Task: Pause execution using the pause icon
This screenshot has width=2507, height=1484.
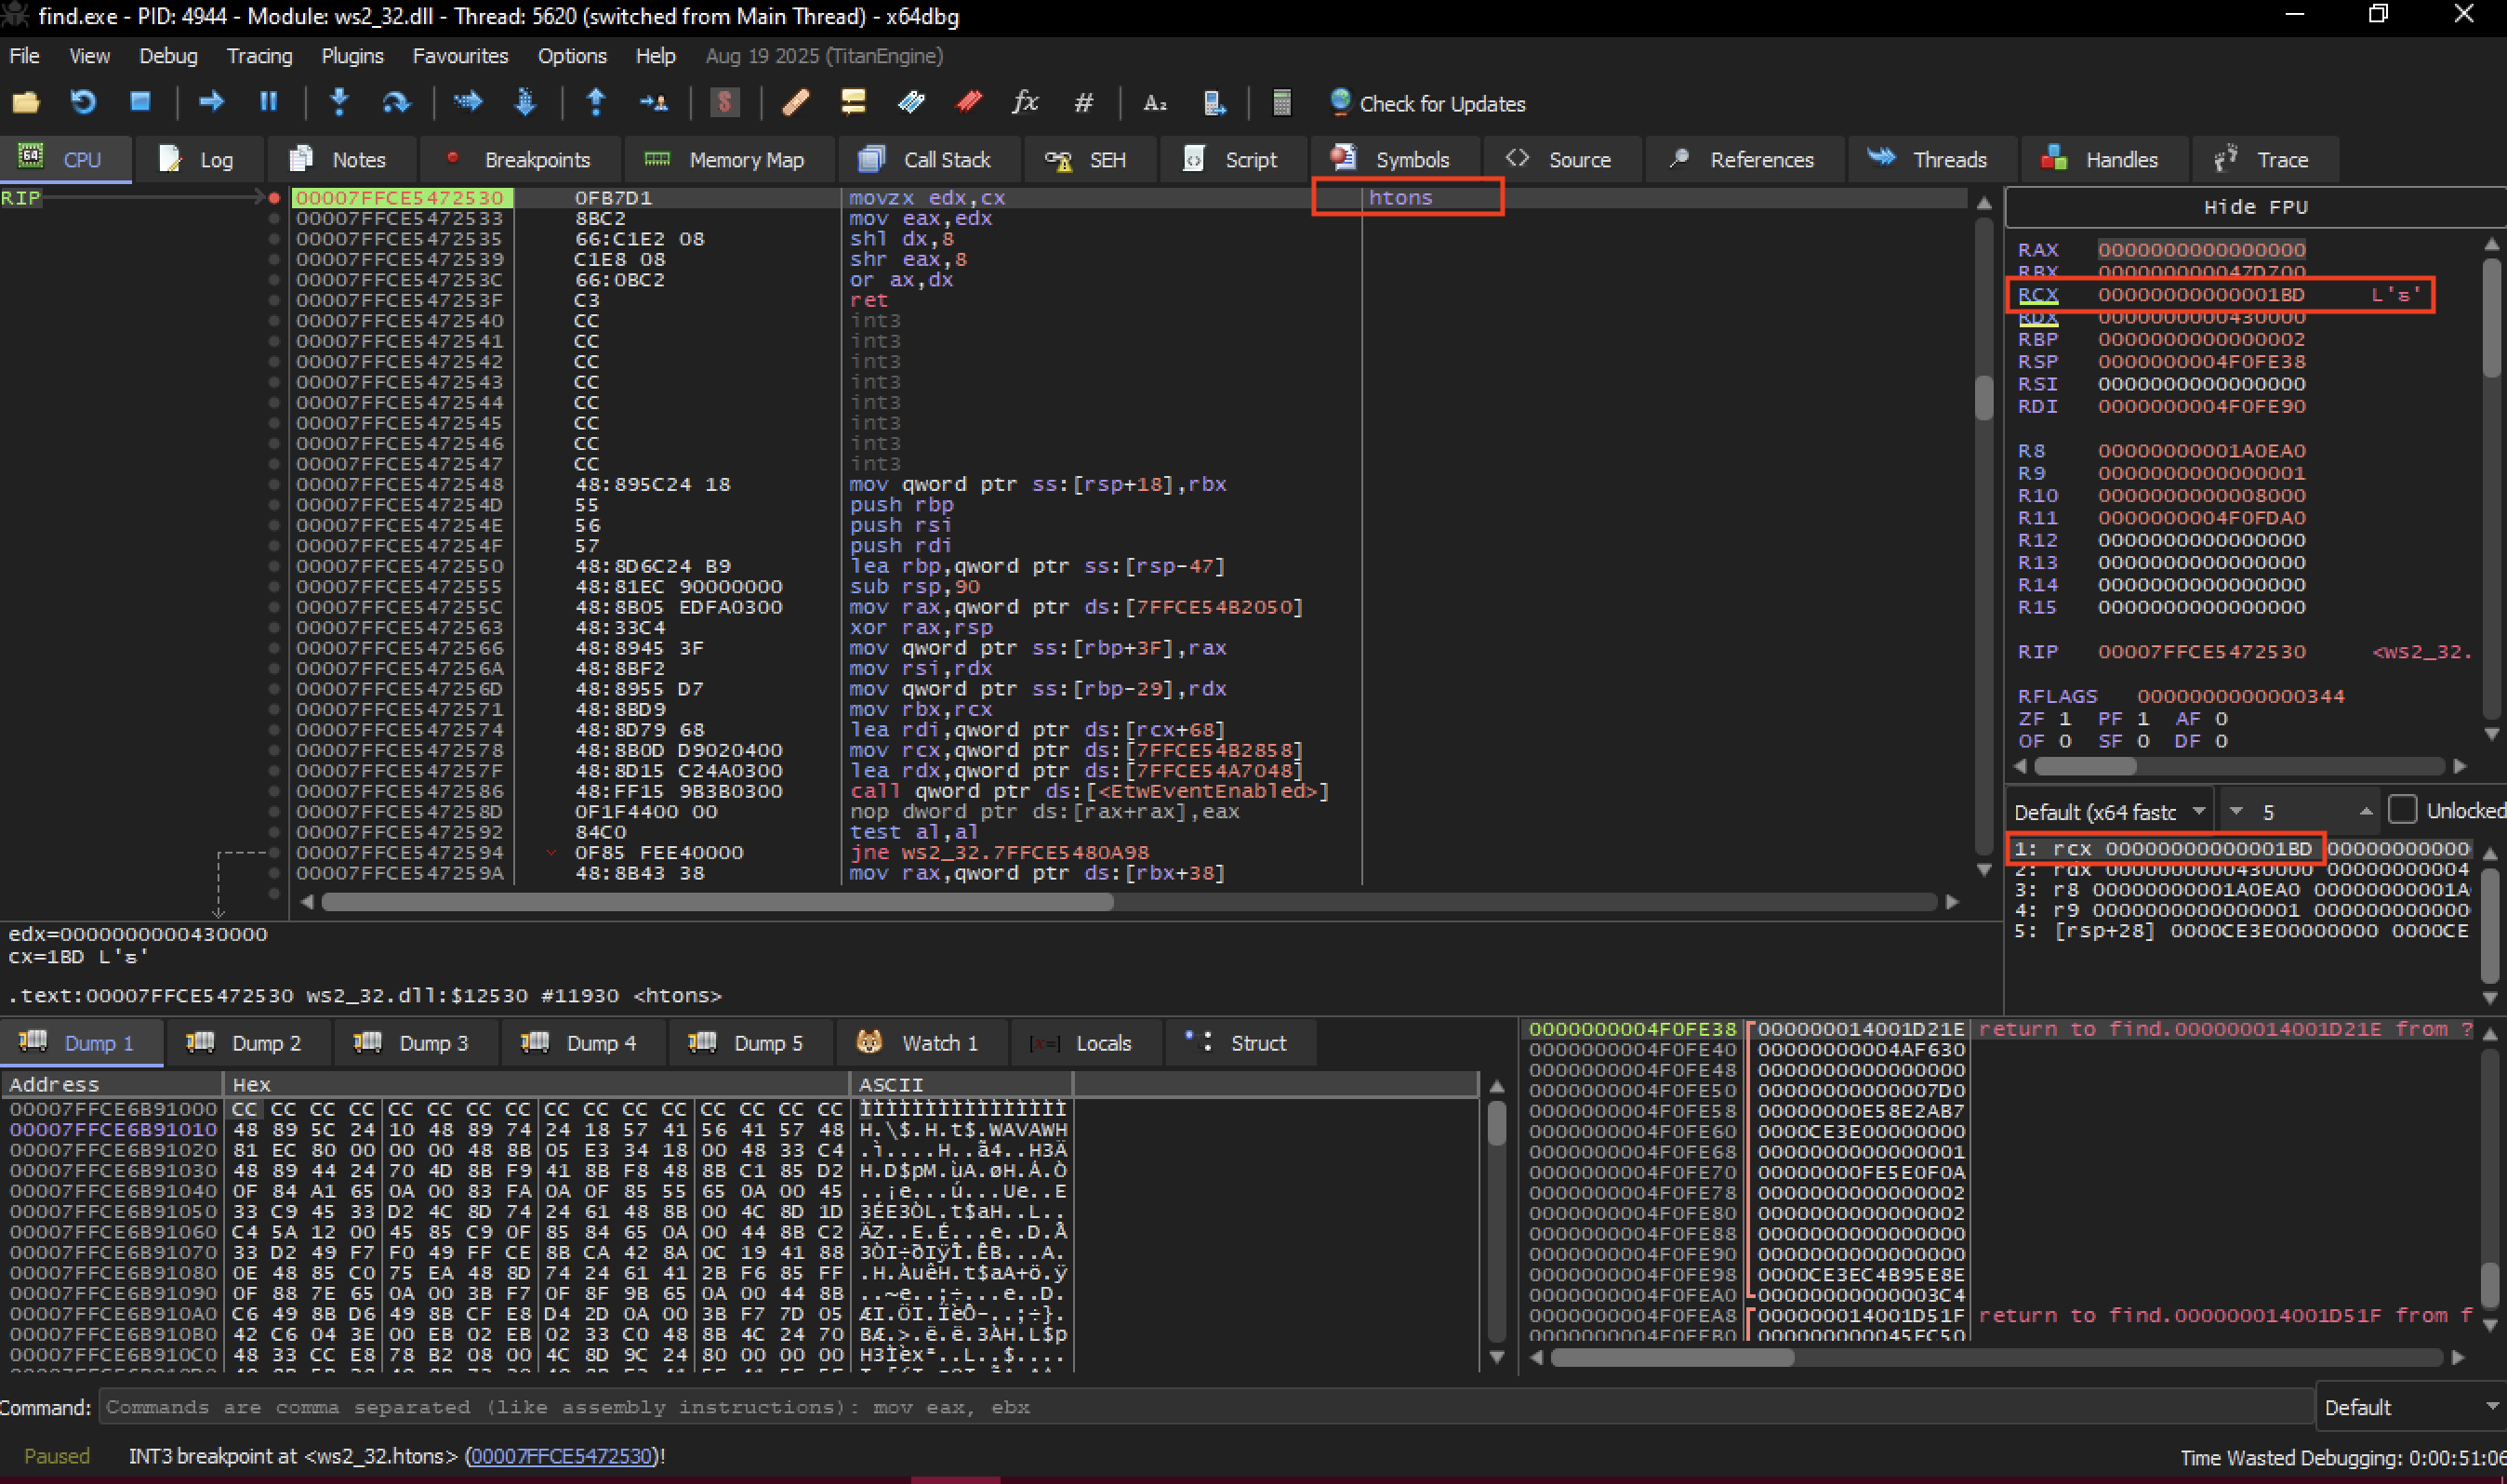Action: (x=268, y=102)
